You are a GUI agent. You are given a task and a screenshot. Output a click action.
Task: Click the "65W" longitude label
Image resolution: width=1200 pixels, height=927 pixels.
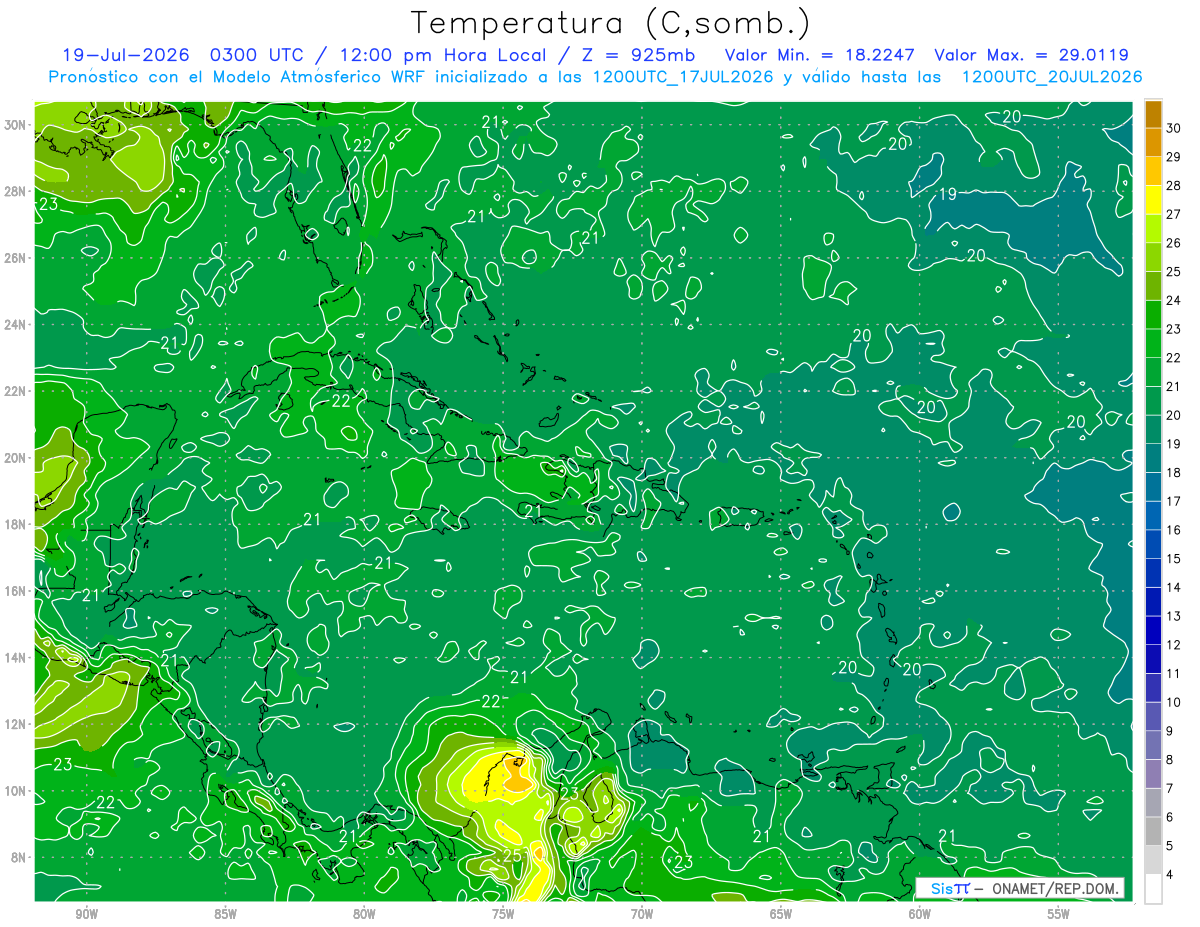click(781, 914)
